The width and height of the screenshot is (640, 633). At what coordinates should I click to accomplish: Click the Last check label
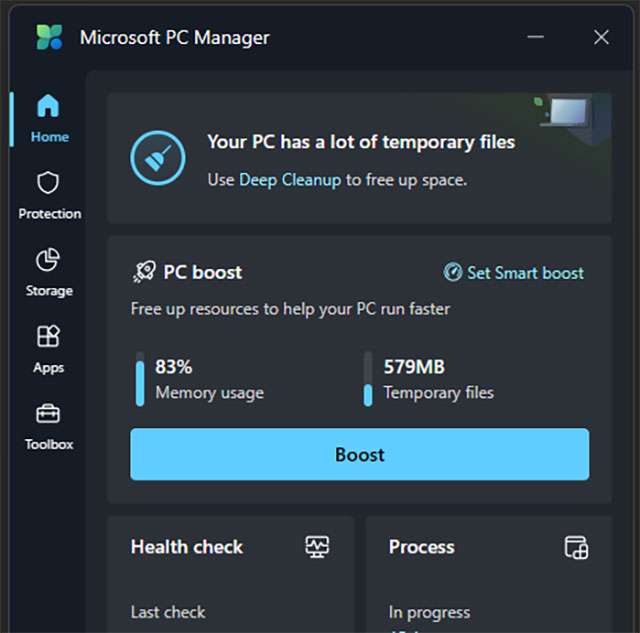coord(168,612)
